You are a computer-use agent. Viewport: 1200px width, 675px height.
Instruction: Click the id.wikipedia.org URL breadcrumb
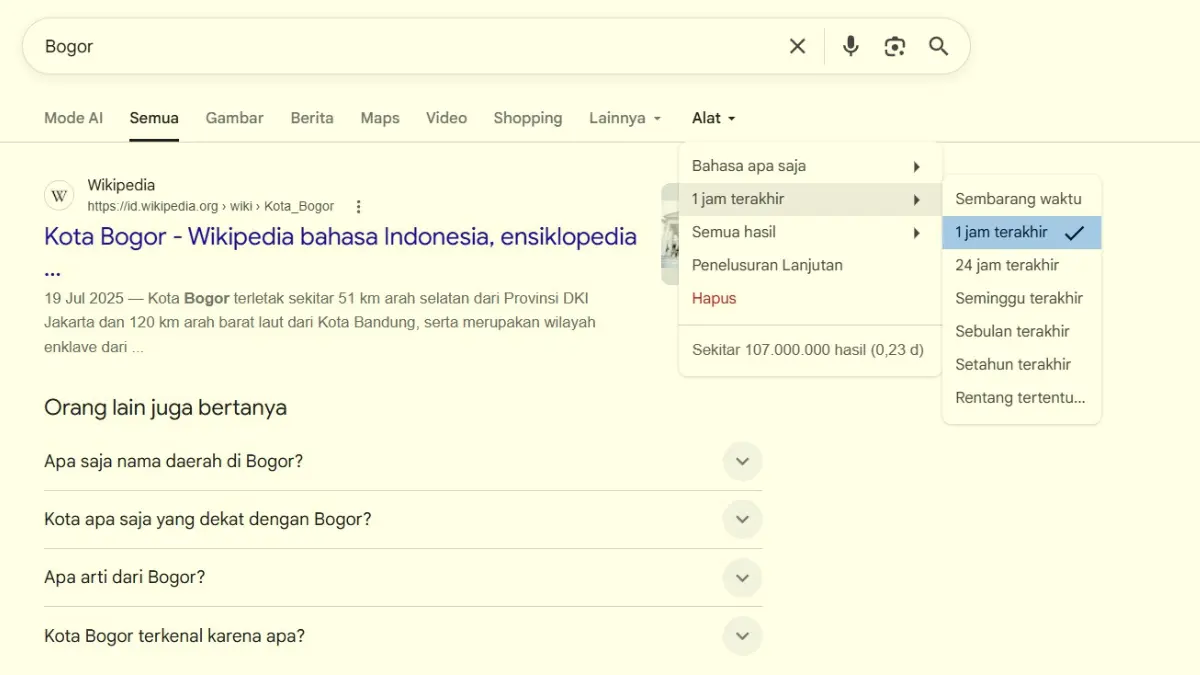(x=211, y=207)
